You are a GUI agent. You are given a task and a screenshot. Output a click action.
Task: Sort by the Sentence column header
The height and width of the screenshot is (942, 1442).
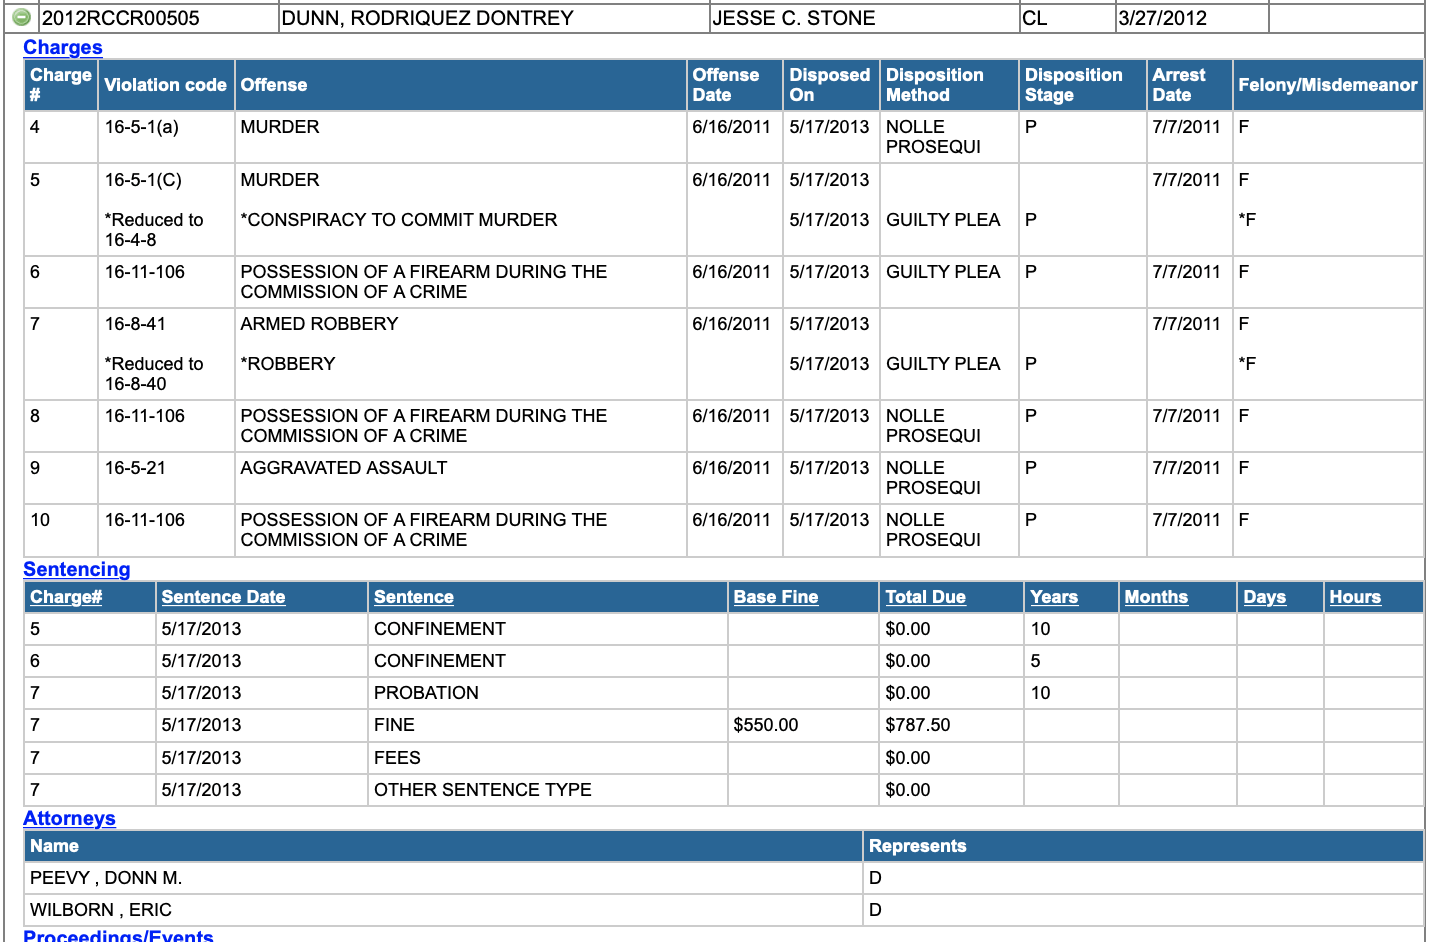coord(414,597)
